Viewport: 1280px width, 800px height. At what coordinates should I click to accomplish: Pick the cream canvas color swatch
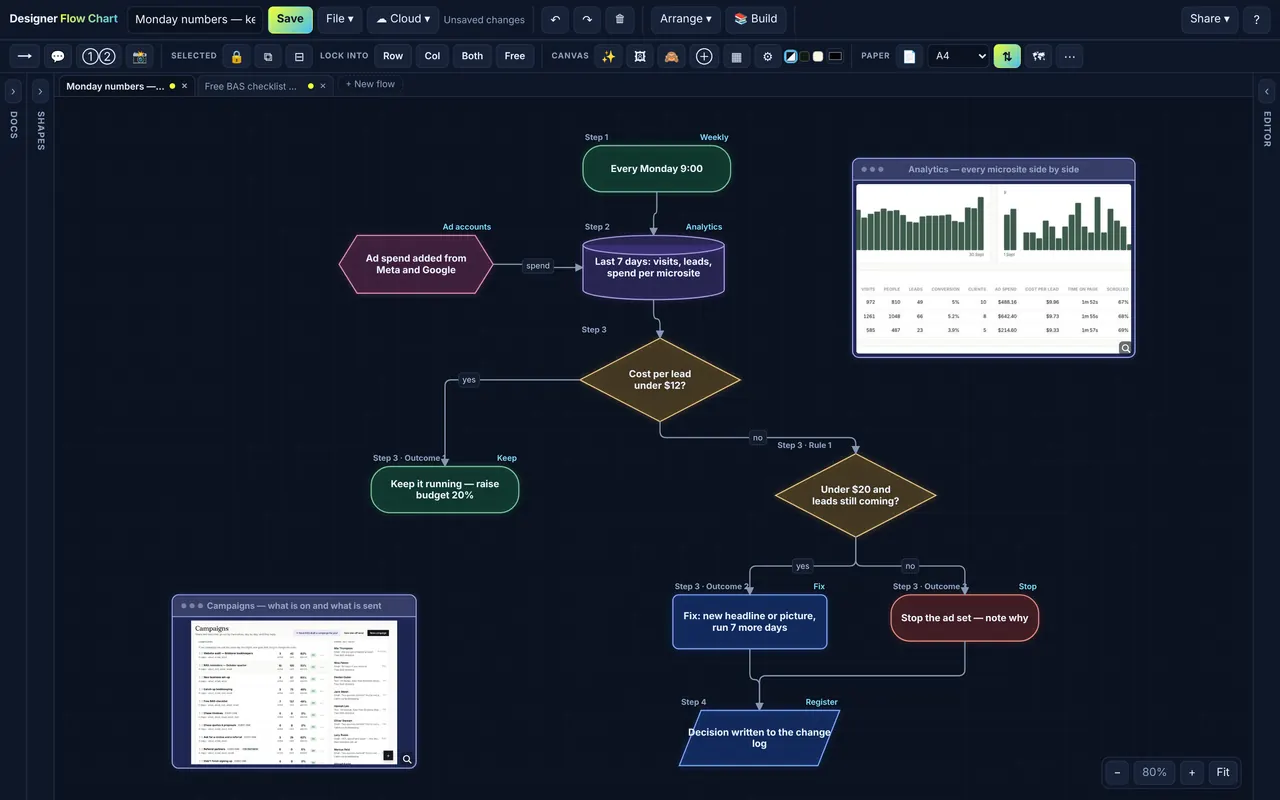coord(818,56)
